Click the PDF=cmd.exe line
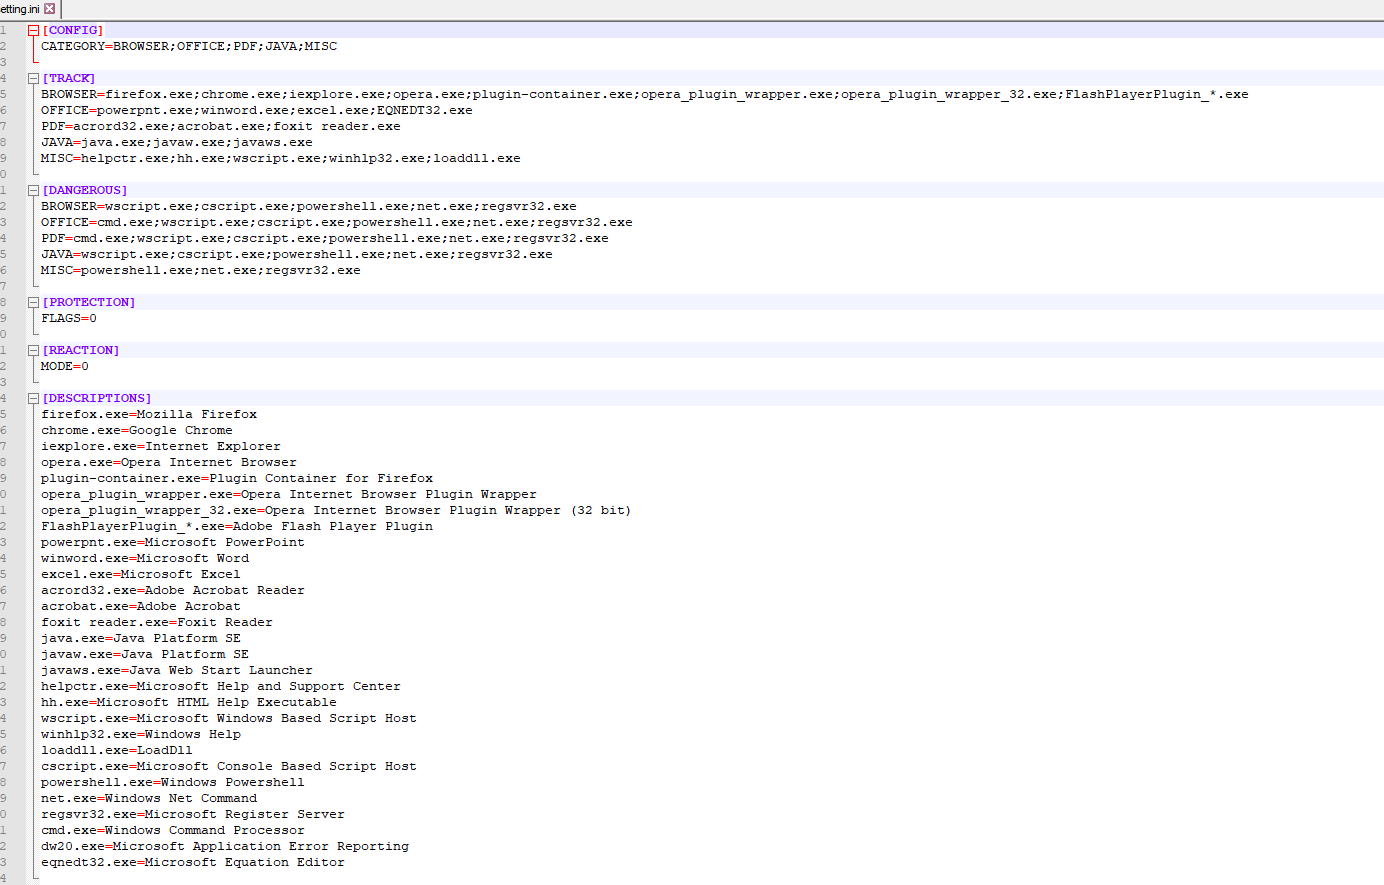Image resolution: width=1384 pixels, height=885 pixels. (325, 238)
